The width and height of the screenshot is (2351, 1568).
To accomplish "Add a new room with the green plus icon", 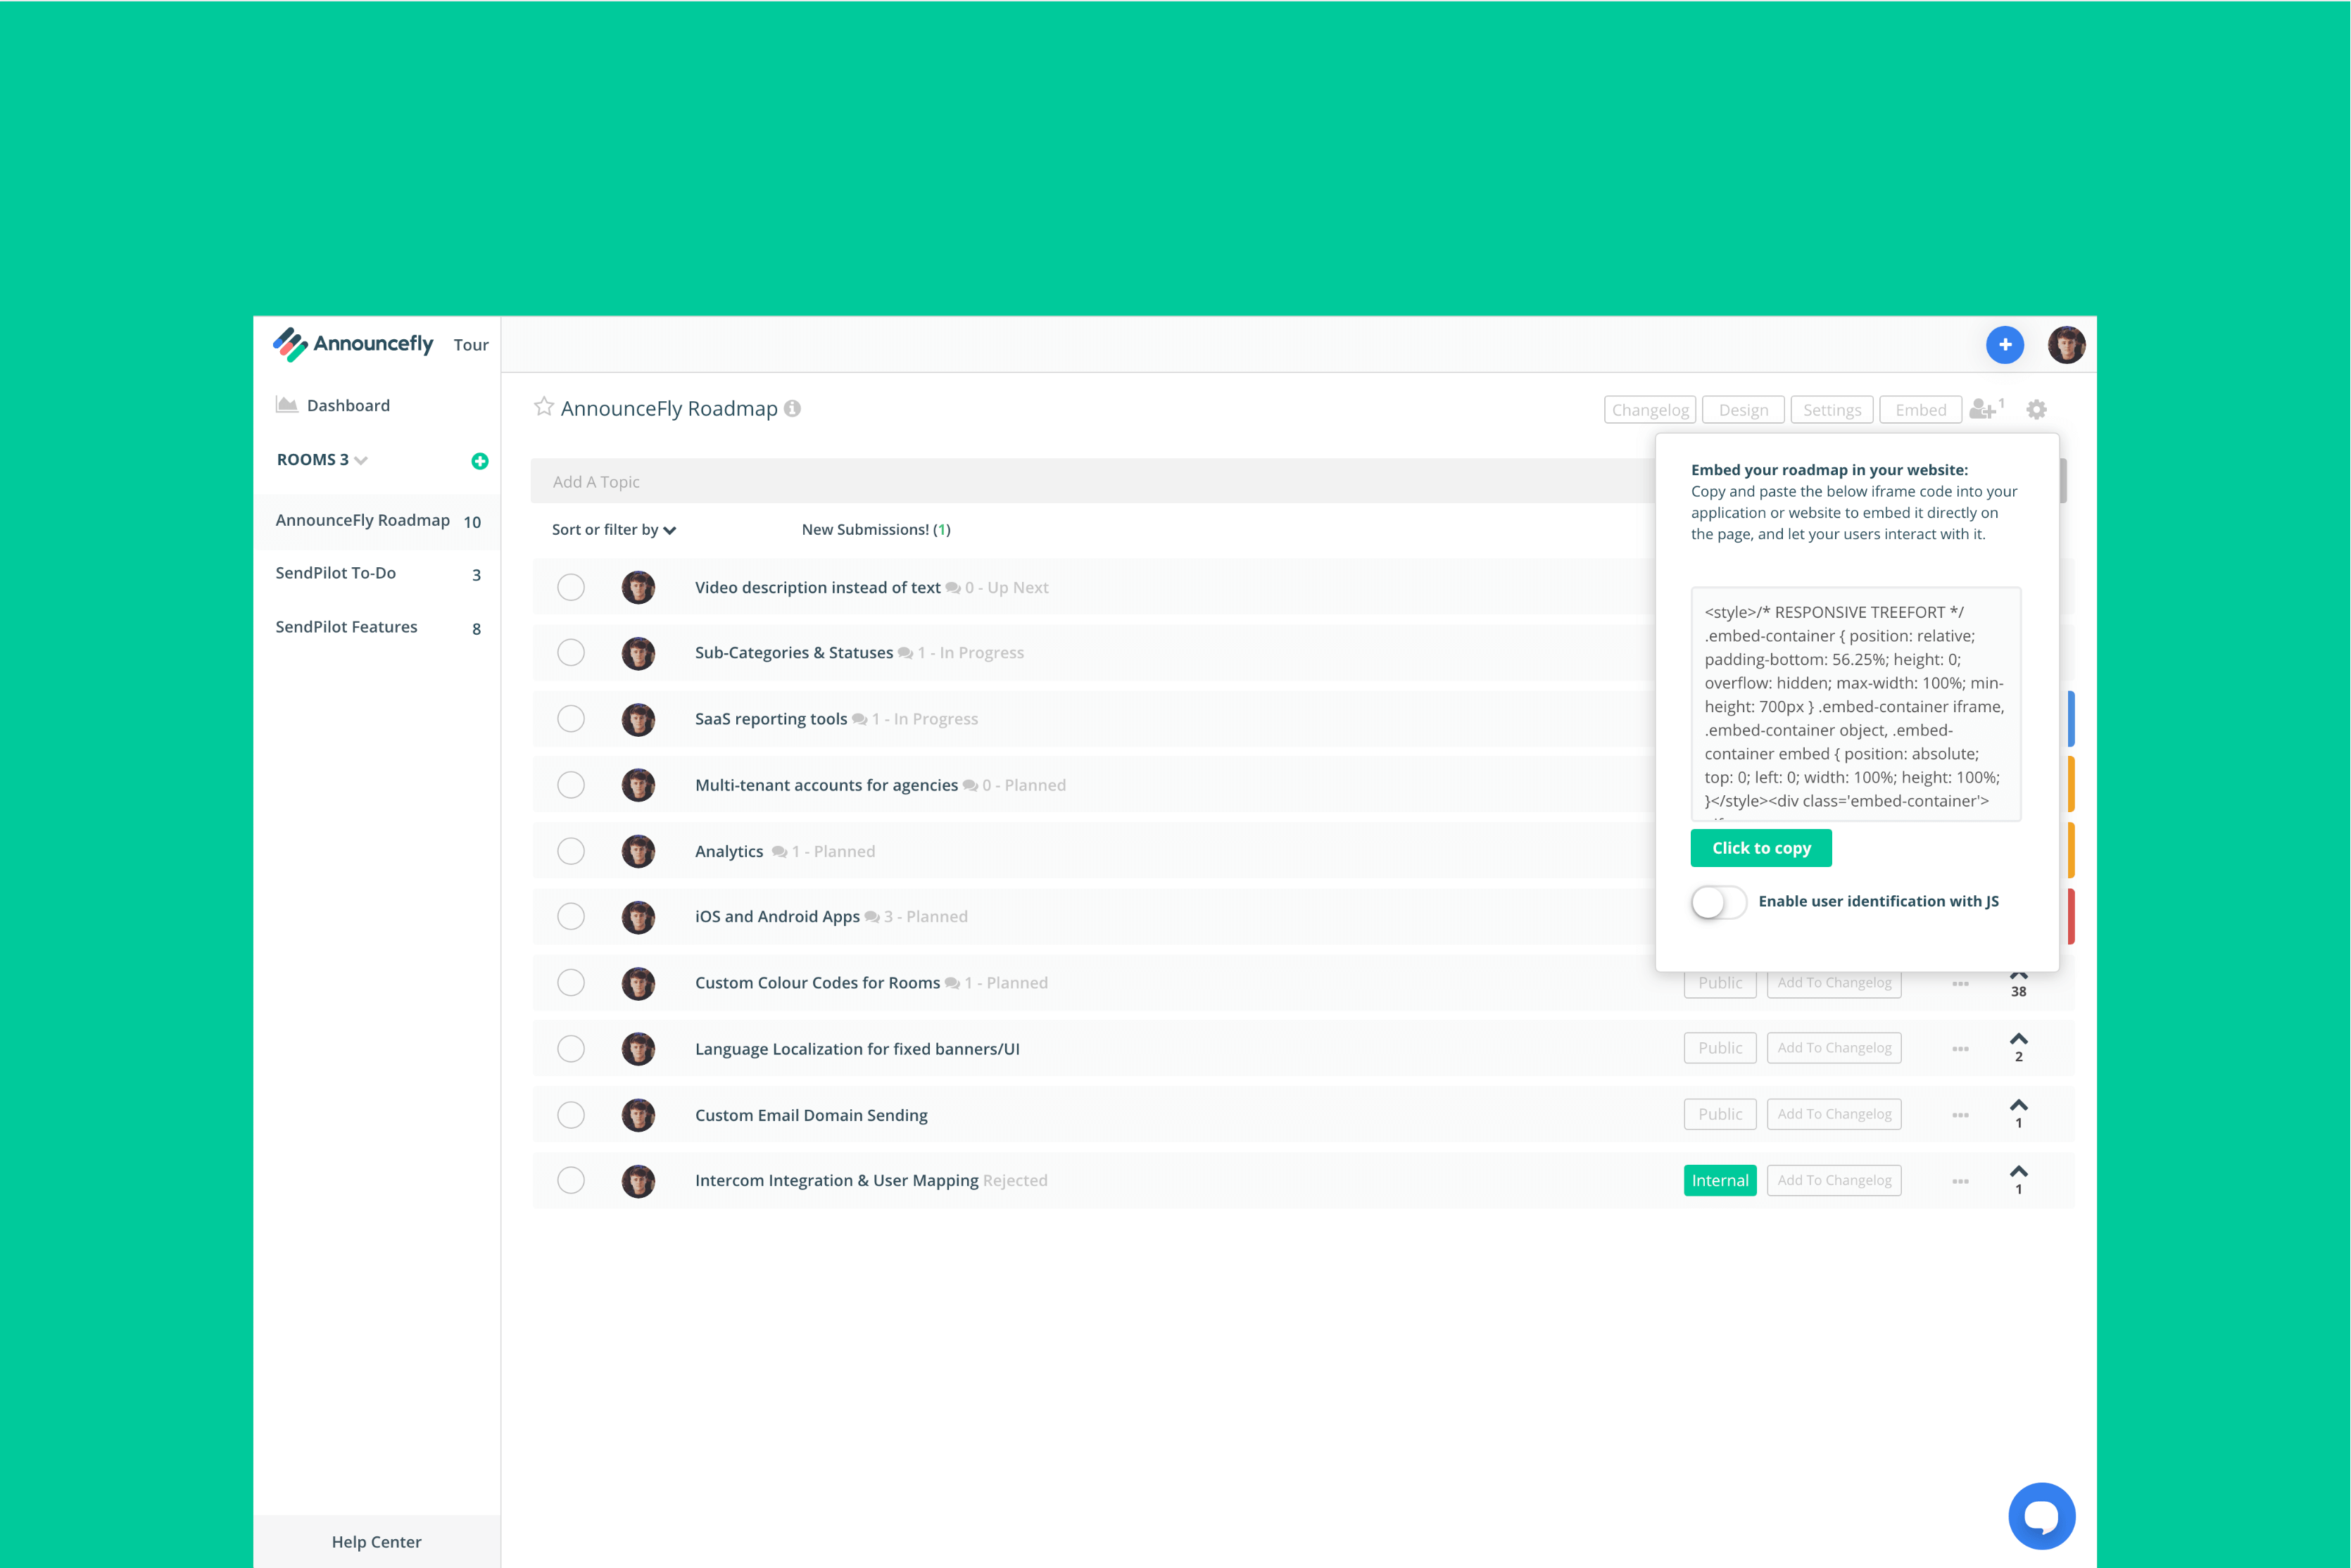I will (x=480, y=461).
